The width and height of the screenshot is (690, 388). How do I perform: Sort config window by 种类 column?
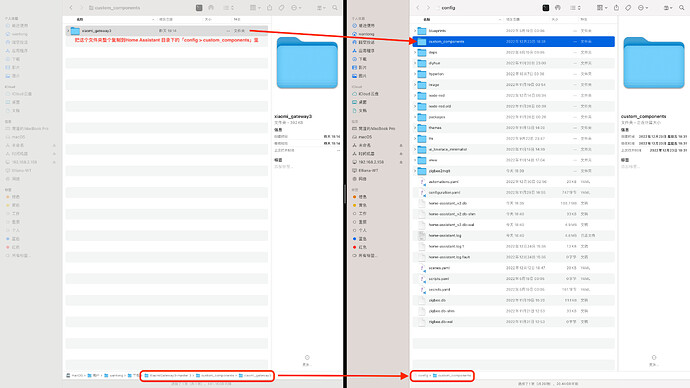point(584,19)
